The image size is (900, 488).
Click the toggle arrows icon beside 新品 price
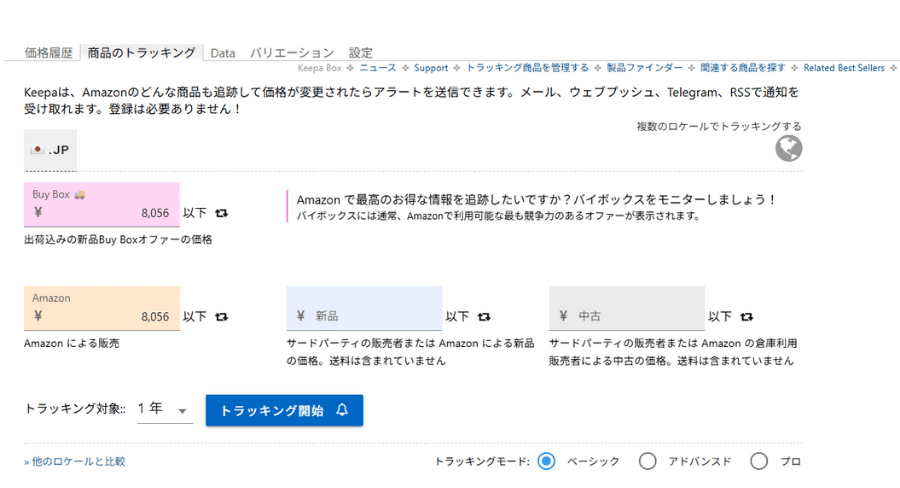[x=484, y=317]
